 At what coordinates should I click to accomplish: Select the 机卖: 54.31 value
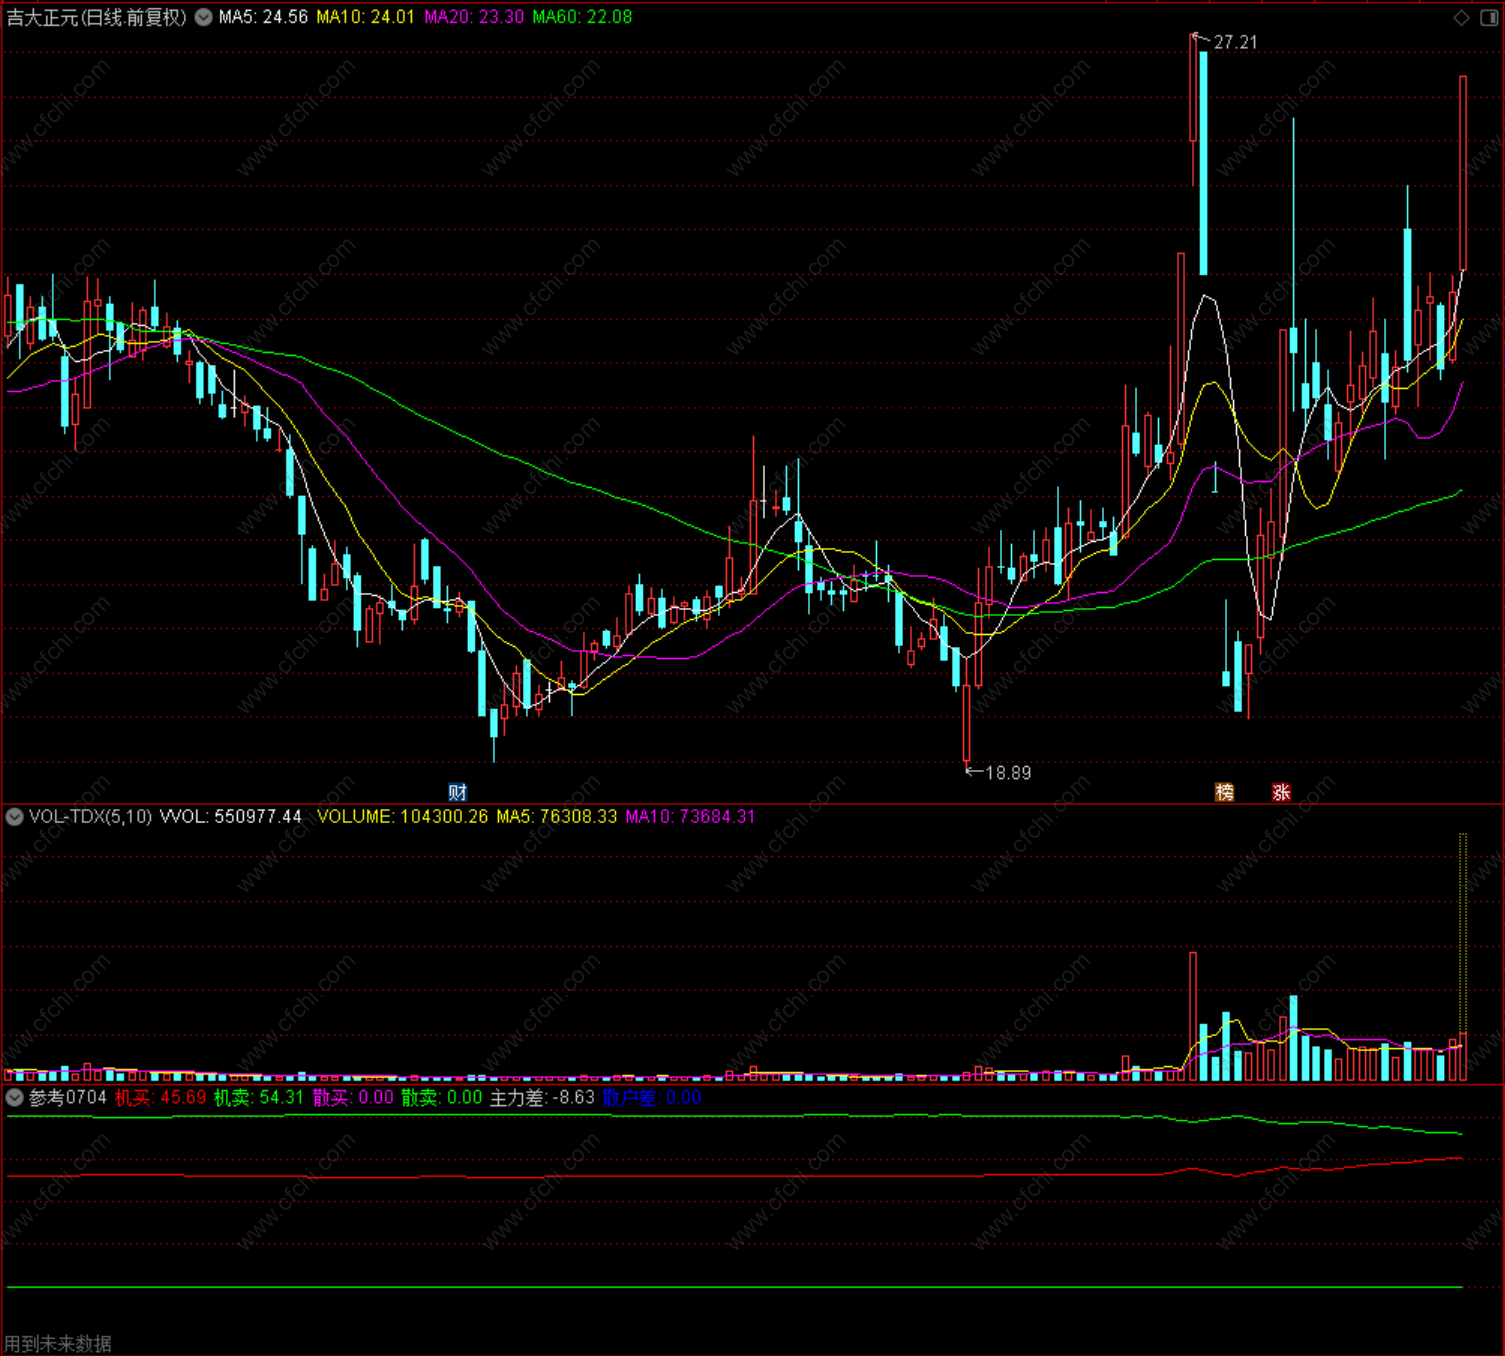pos(259,1098)
